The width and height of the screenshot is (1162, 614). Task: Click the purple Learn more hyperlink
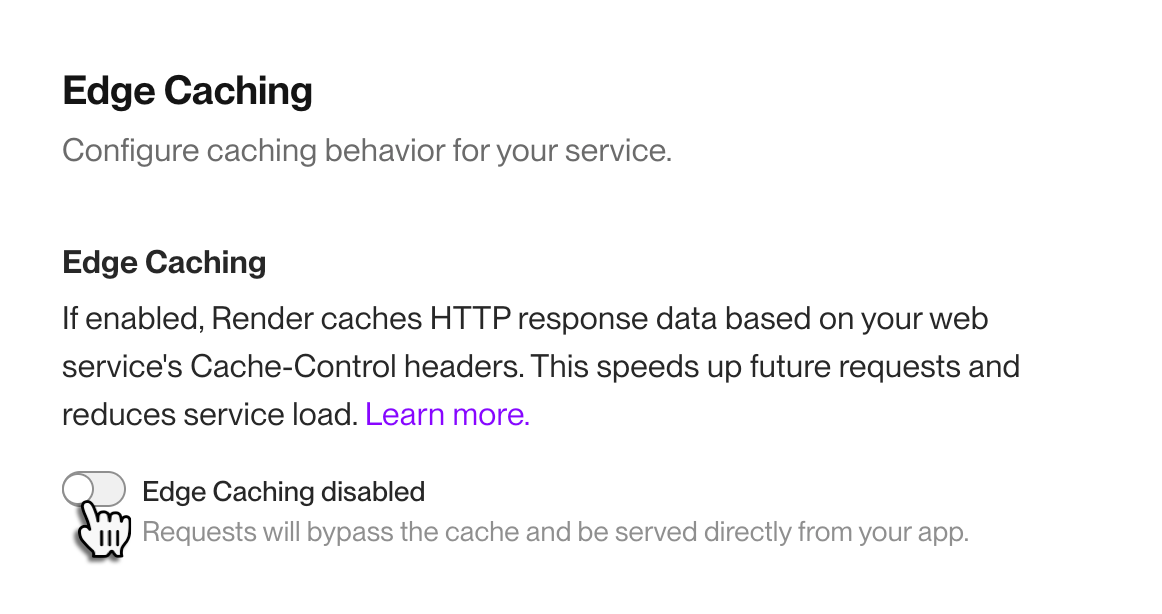(x=447, y=414)
